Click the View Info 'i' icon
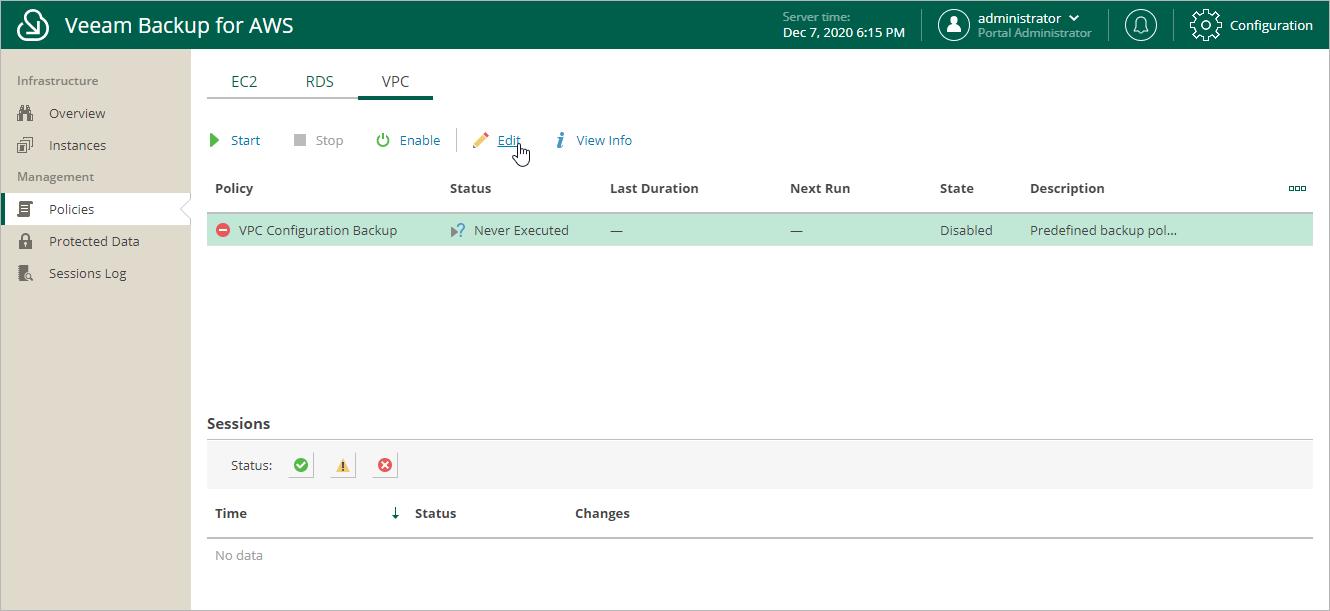The height and width of the screenshot is (611, 1330). 561,140
